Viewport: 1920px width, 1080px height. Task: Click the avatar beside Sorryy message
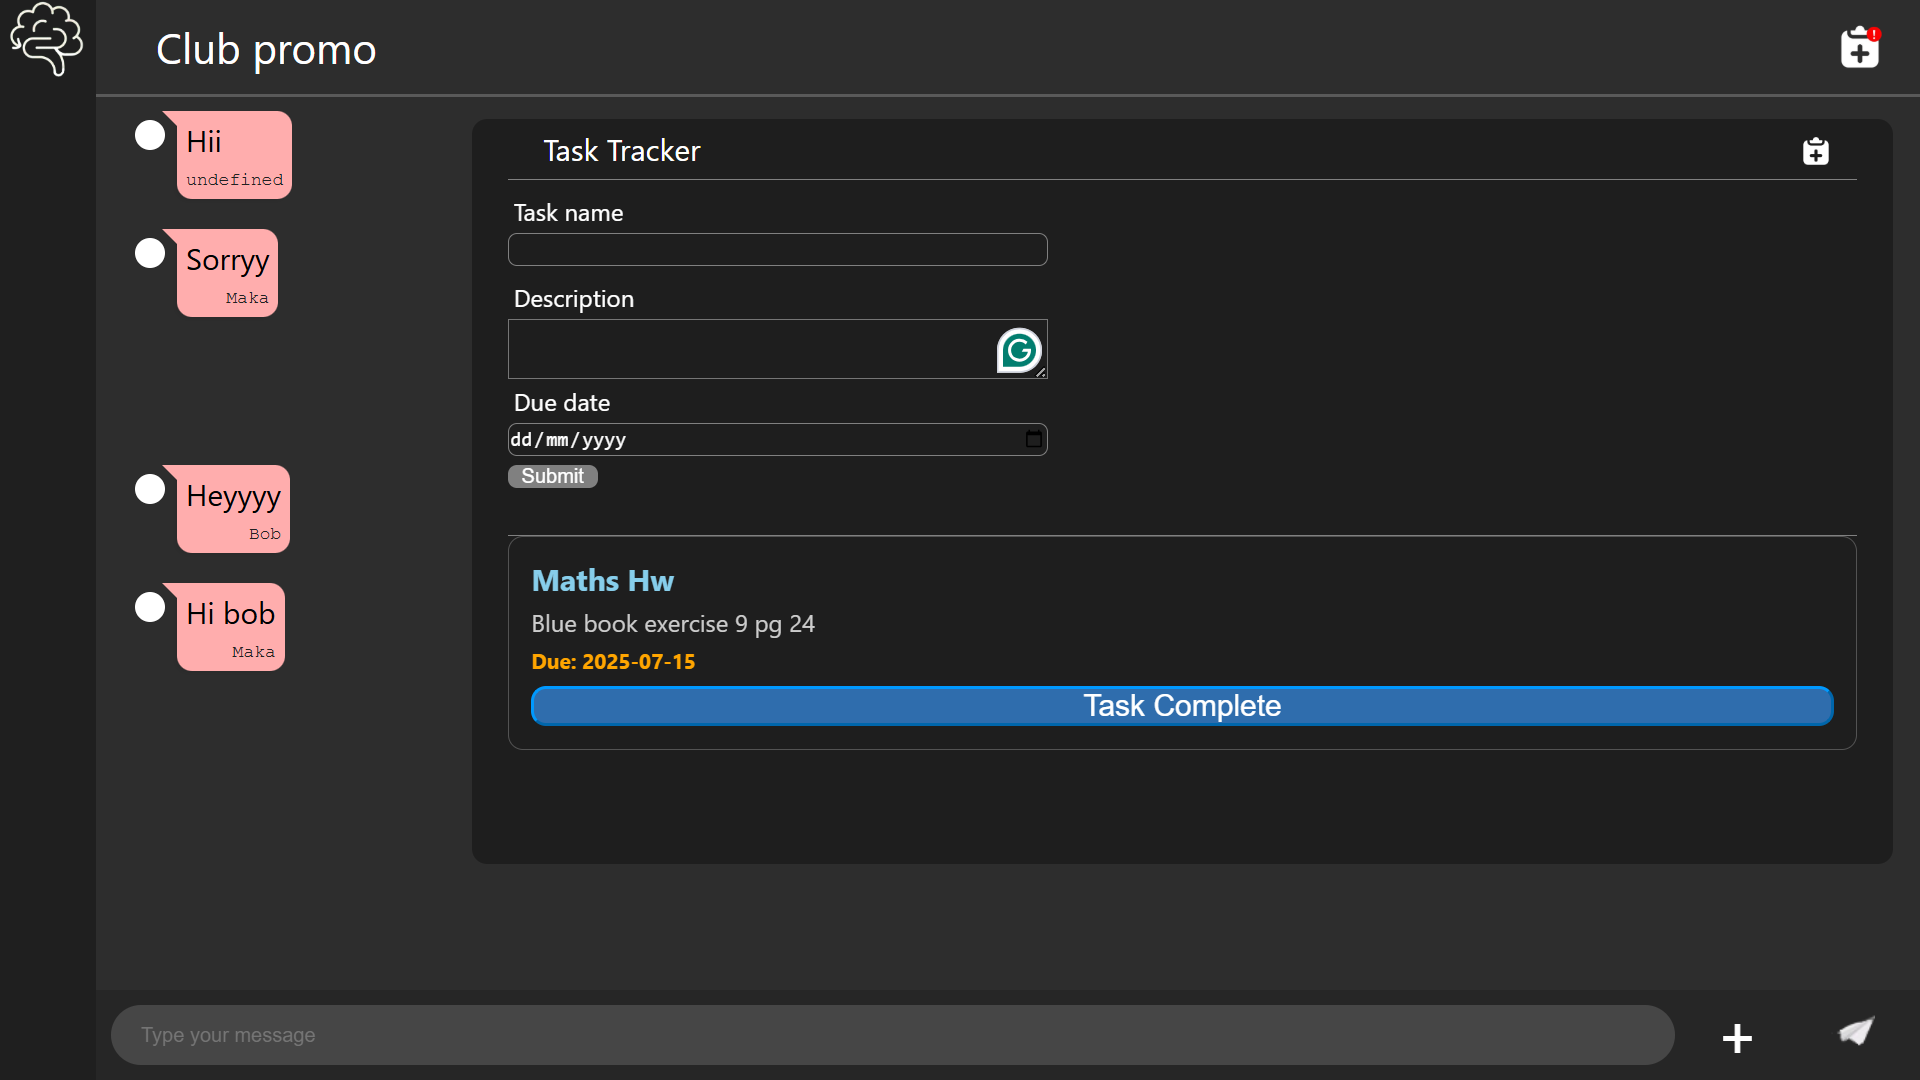coord(150,253)
